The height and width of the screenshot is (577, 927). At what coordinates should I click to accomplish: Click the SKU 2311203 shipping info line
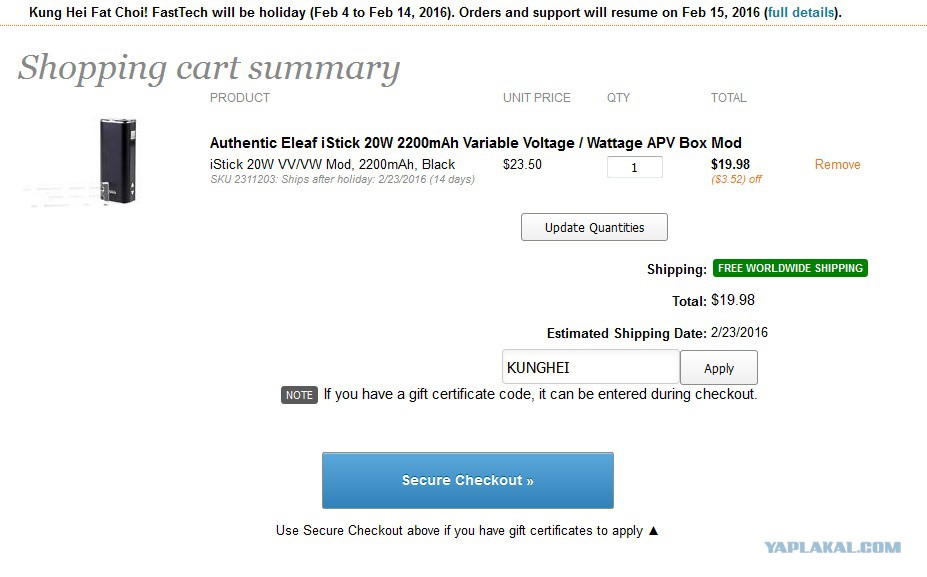pyautogui.click(x=342, y=179)
